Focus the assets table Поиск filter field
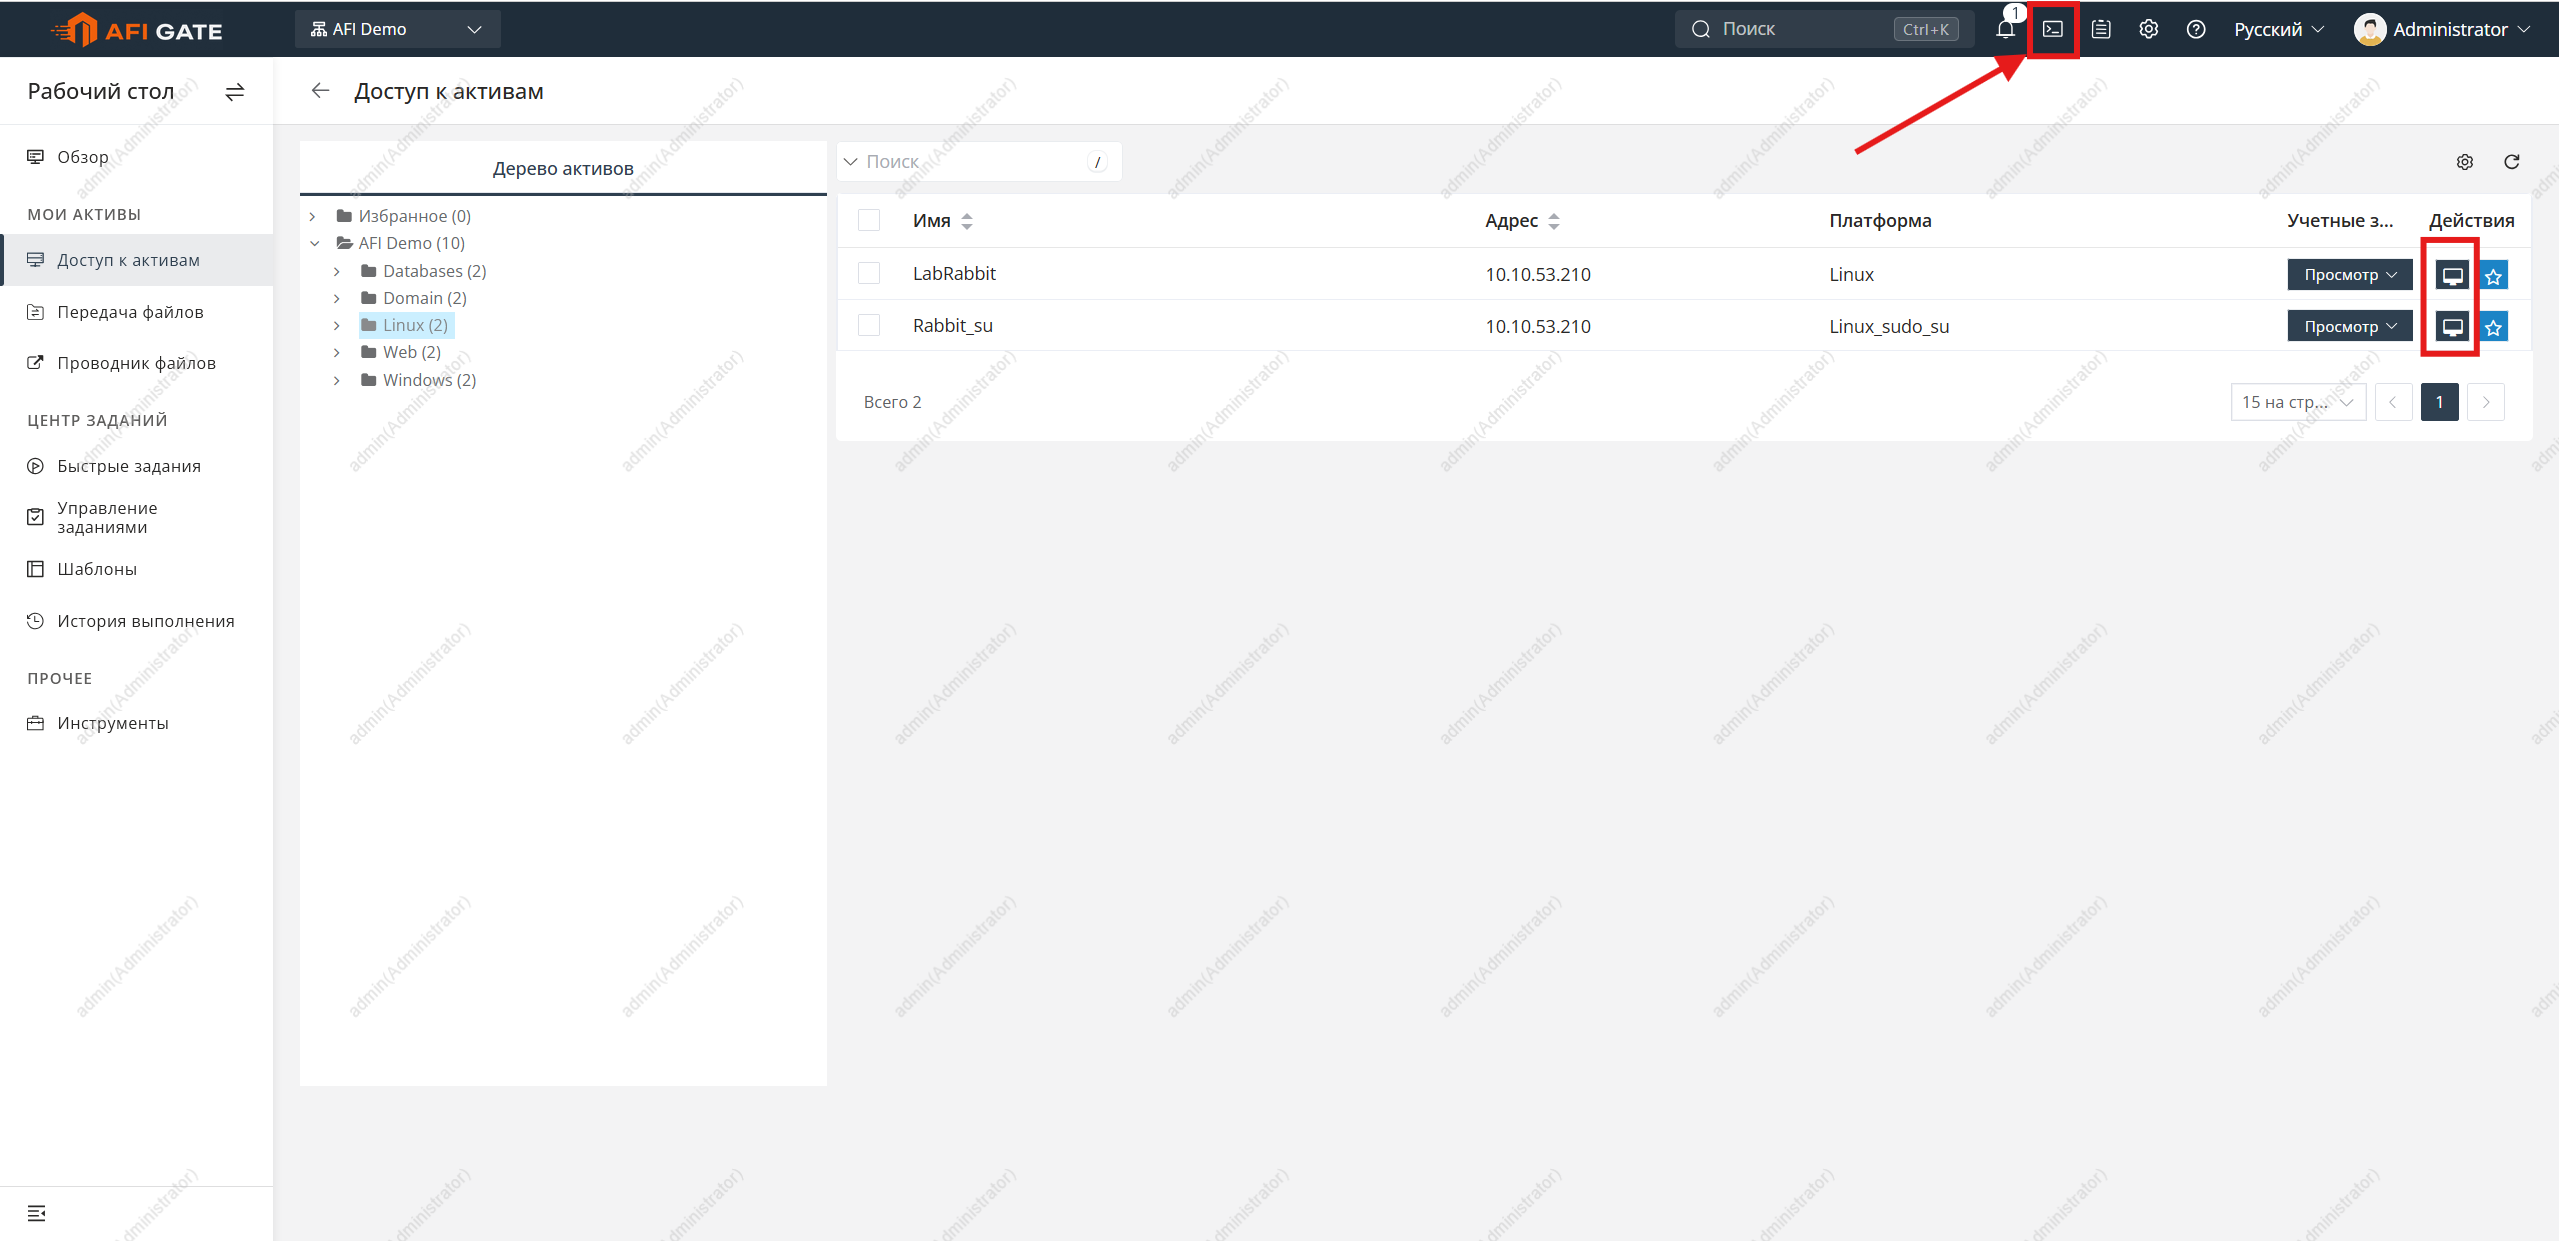Image resolution: width=2559 pixels, height=1241 pixels. tap(979, 162)
